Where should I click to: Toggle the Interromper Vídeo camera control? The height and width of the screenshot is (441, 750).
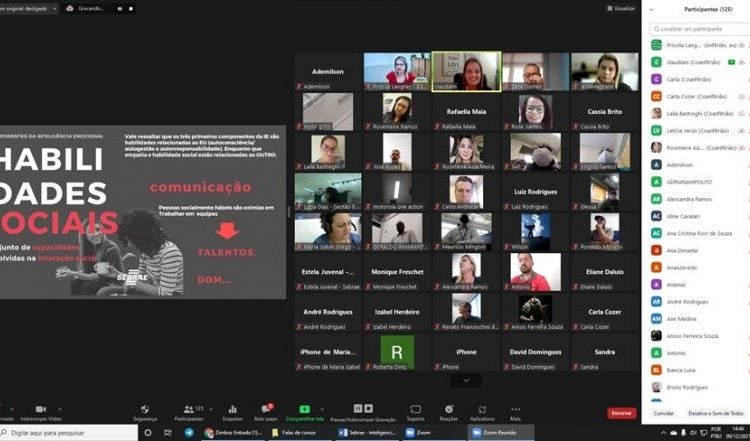(41, 409)
